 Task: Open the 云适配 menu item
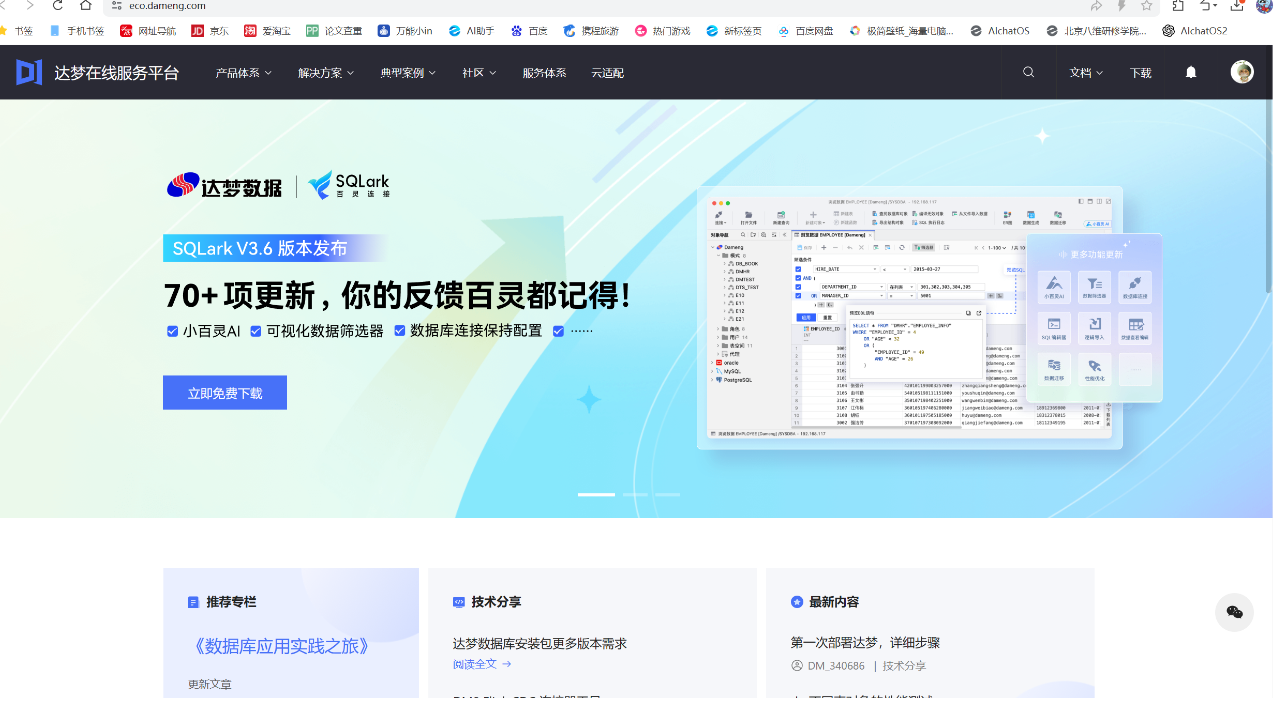tap(607, 73)
